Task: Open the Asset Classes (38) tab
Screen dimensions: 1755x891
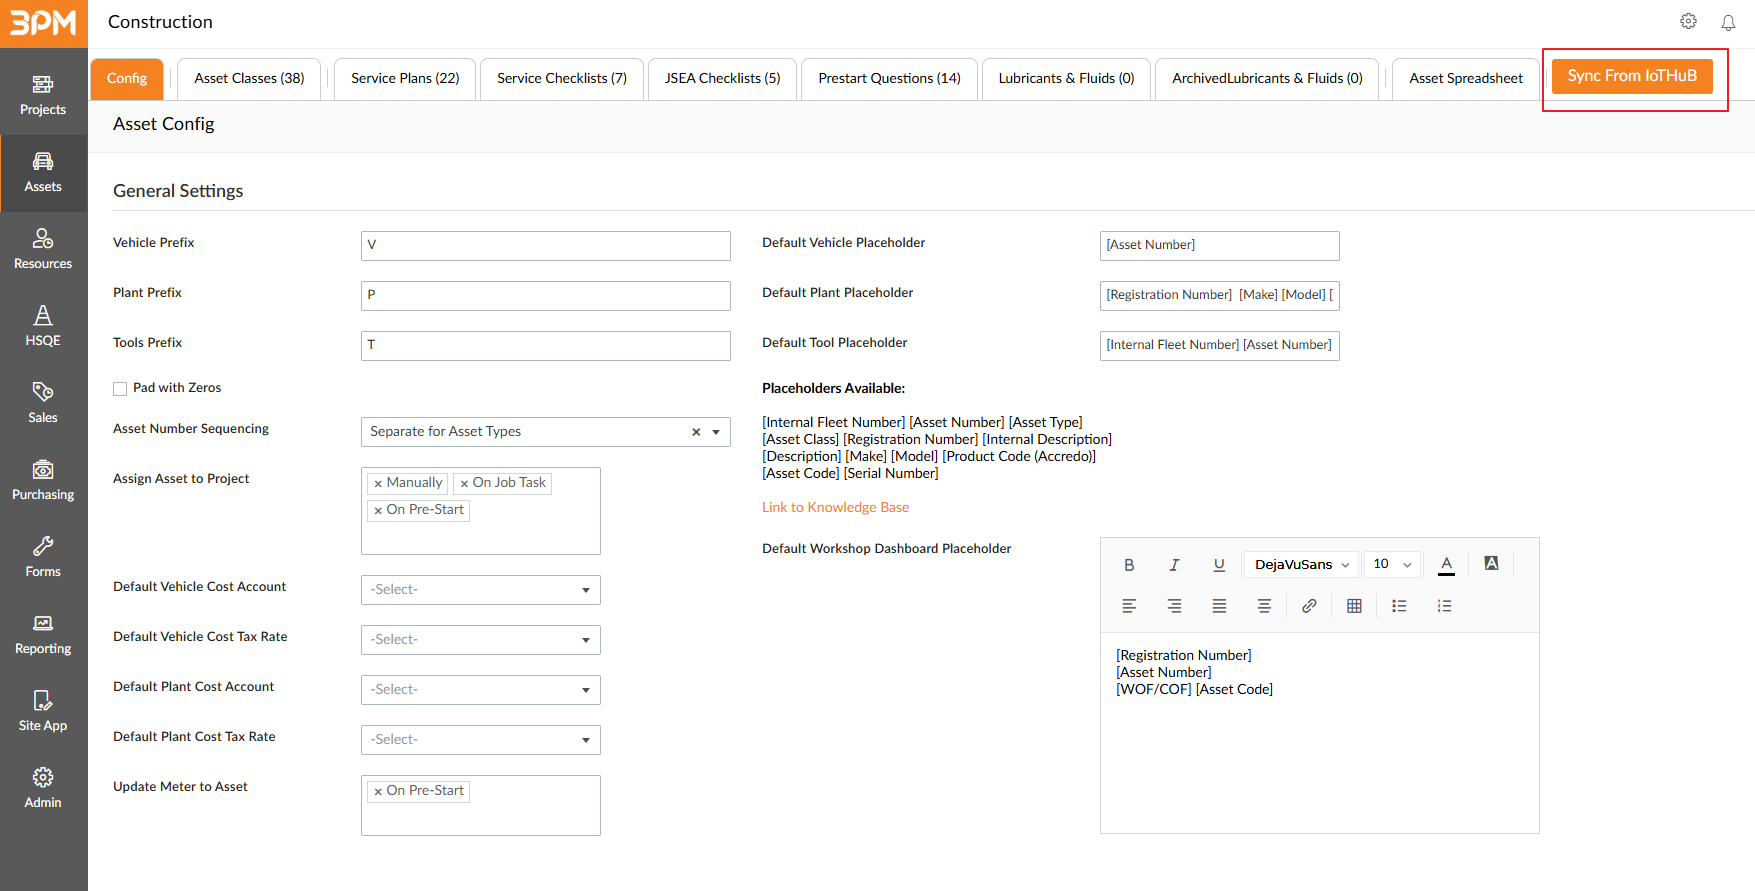Action: point(249,79)
